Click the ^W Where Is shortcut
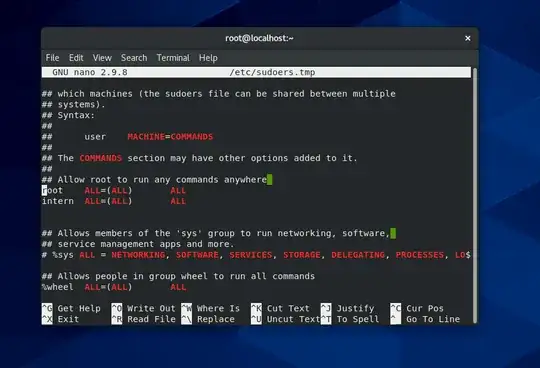The image size is (540, 368). pyautogui.click(x=210, y=308)
